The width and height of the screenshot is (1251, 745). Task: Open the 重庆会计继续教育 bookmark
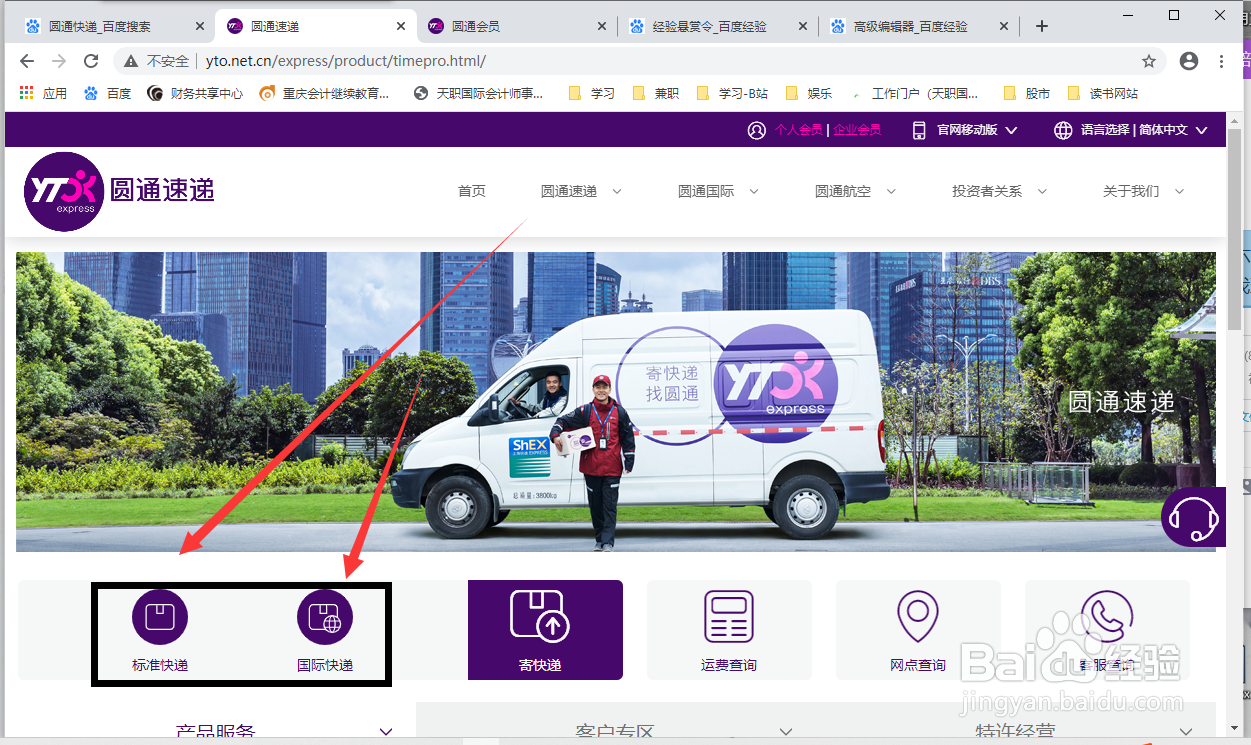point(325,93)
